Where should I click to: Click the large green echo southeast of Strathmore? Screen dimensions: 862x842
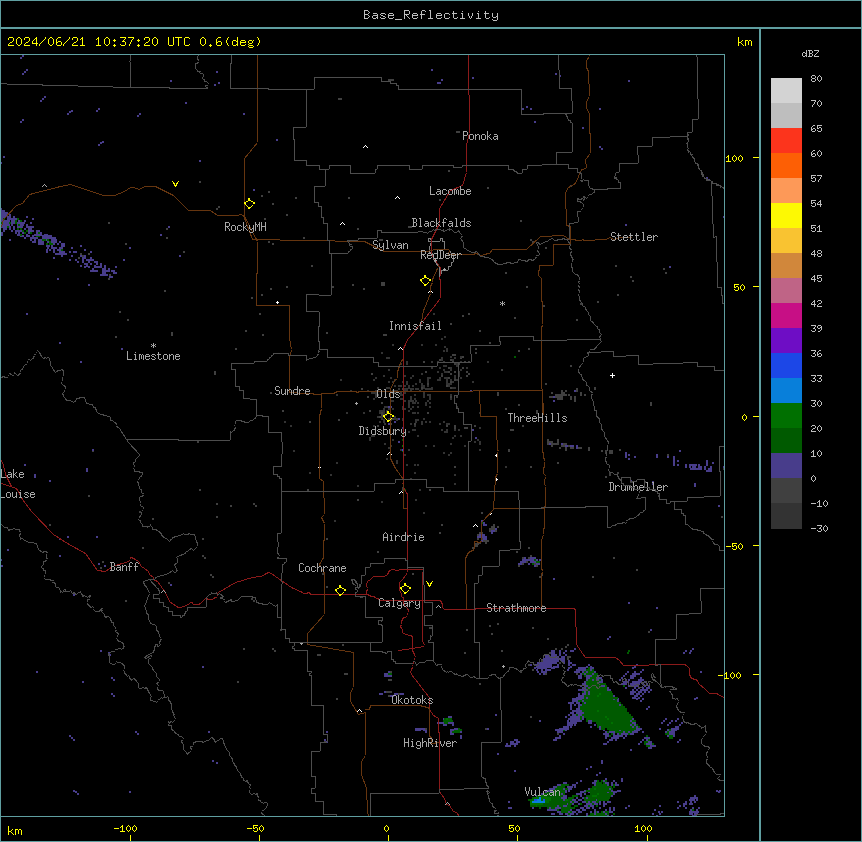tap(605, 705)
